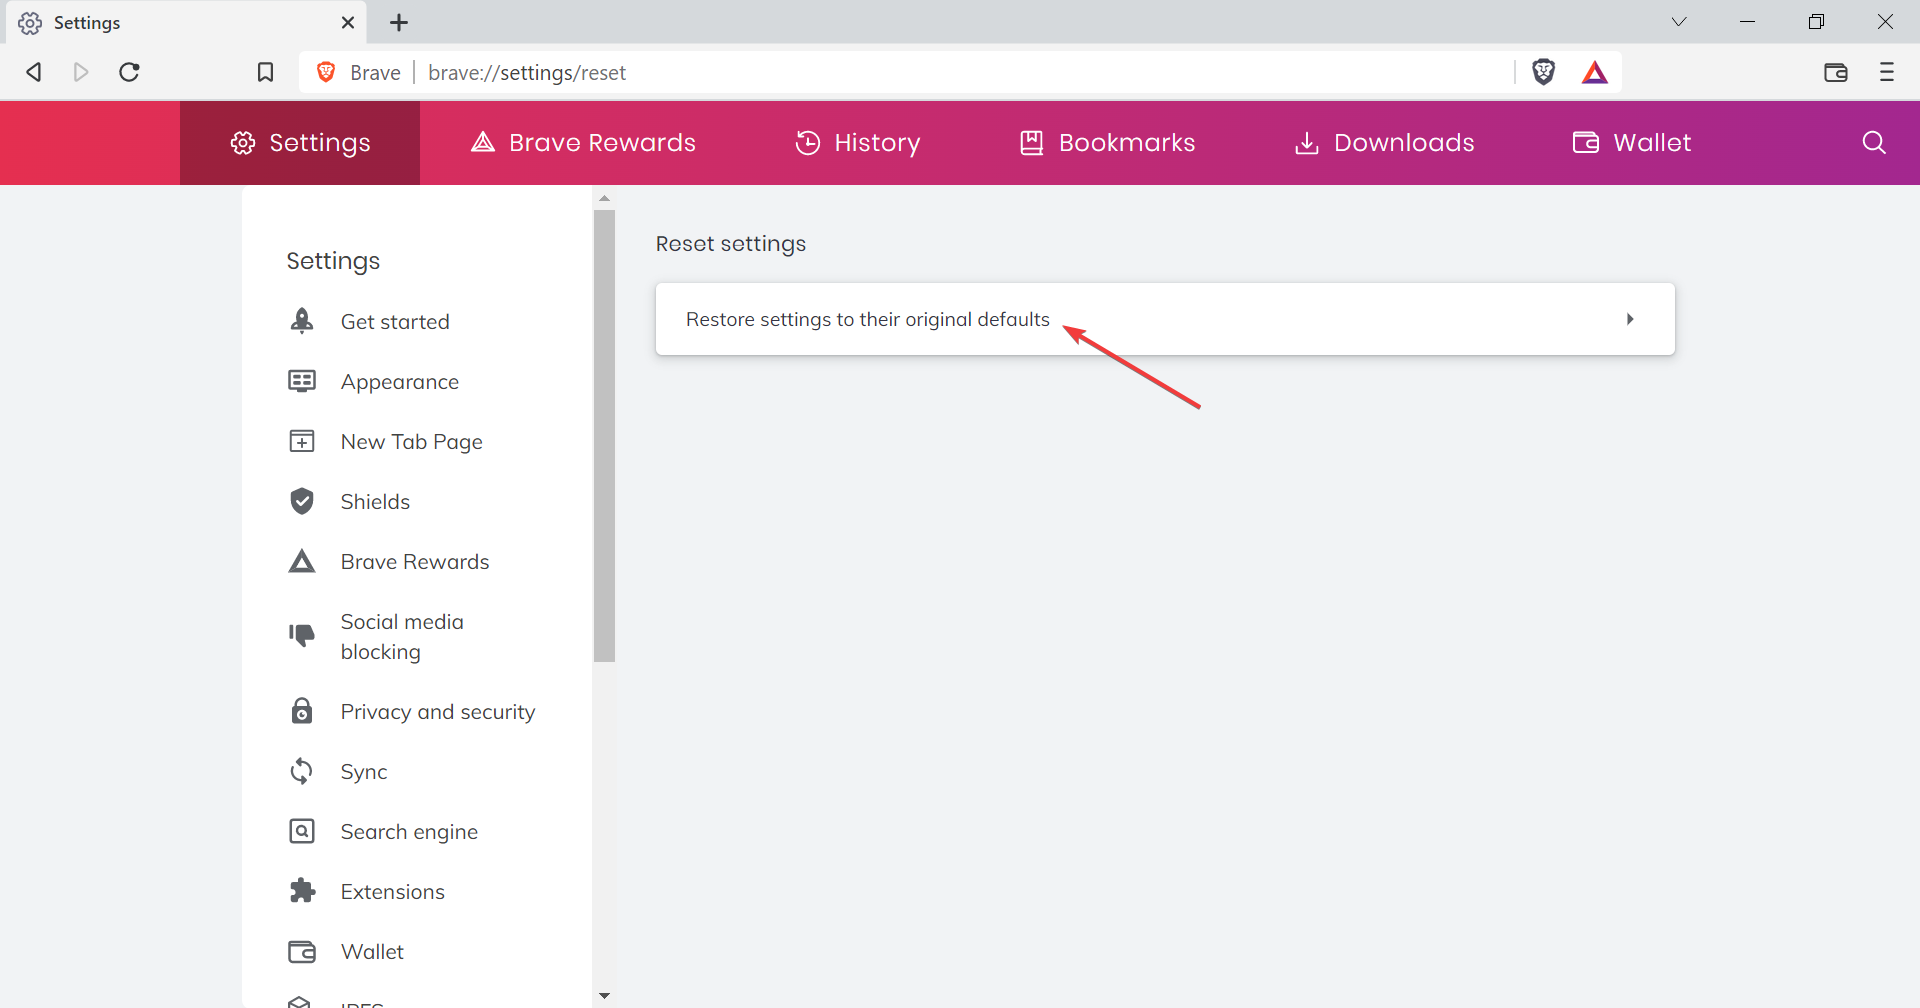
Task: Click the sidebar scrollbar thumb
Action: [604, 435]
